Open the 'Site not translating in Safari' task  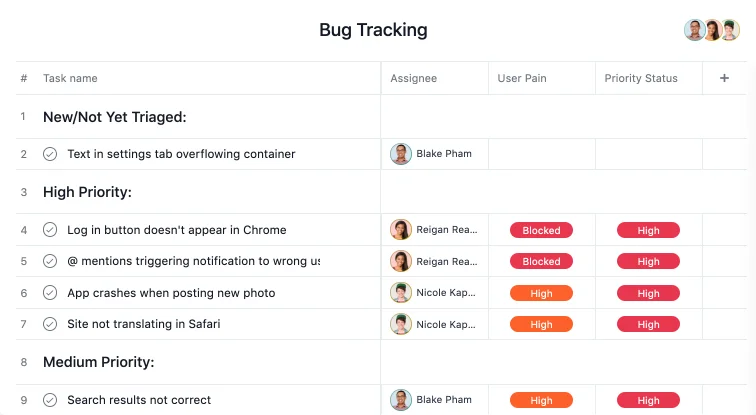(144, 324)
